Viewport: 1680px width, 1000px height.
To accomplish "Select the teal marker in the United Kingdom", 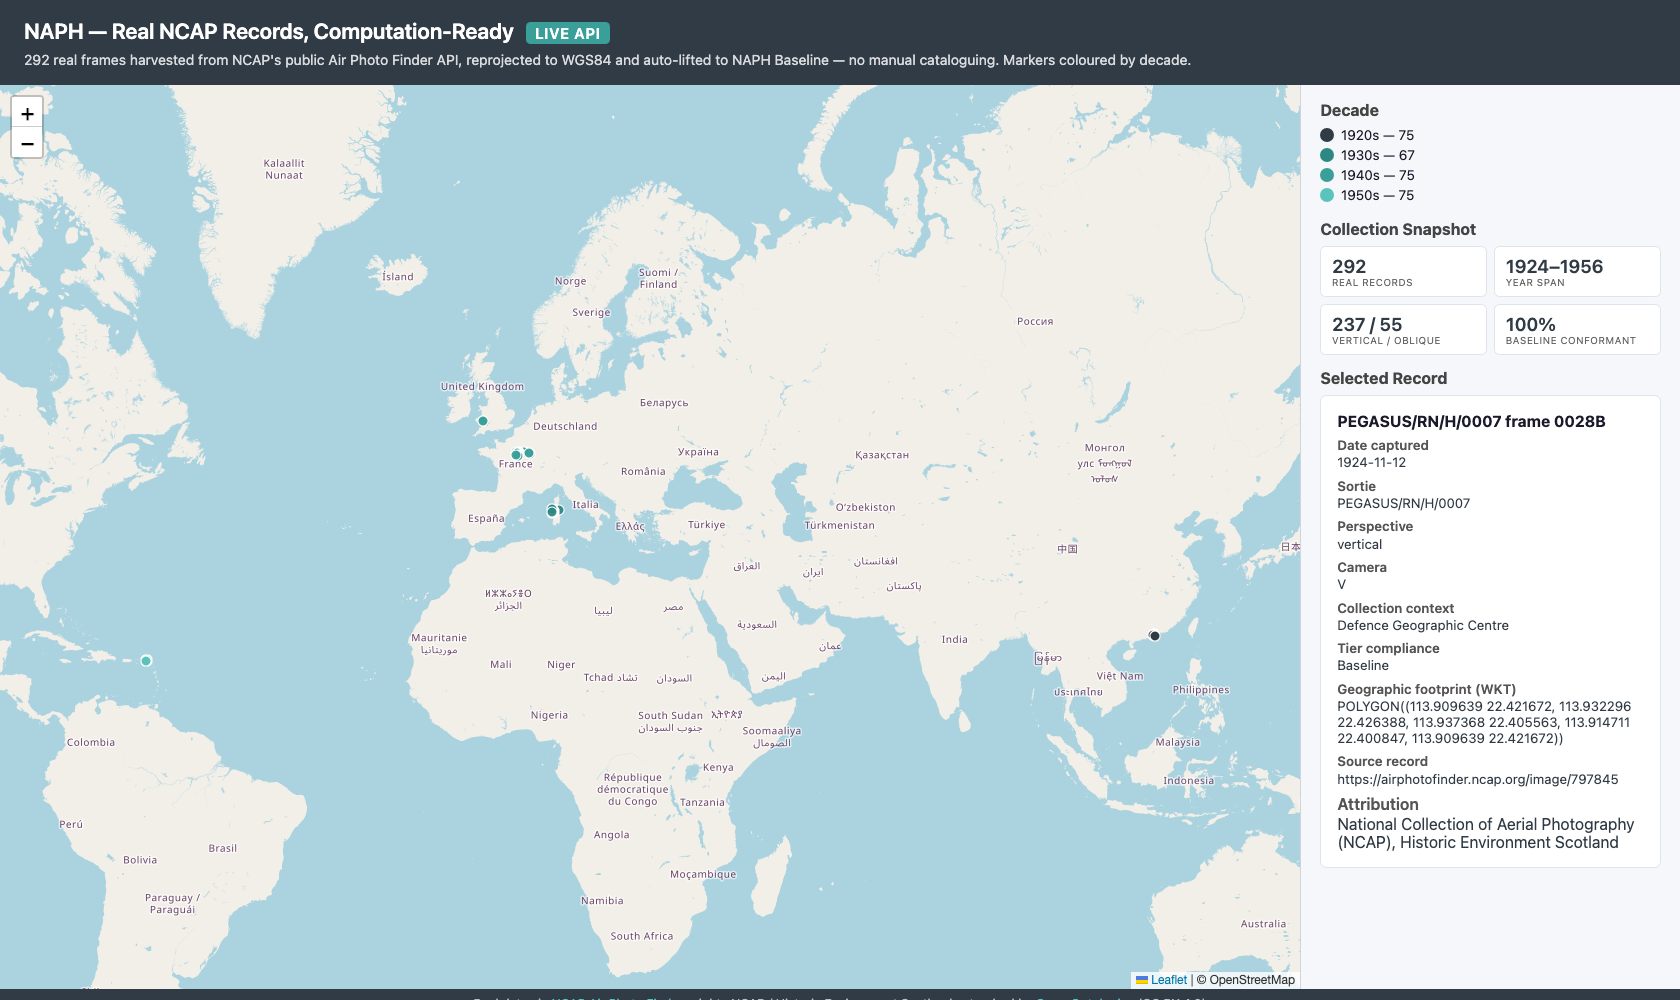I will click(483, 421).
